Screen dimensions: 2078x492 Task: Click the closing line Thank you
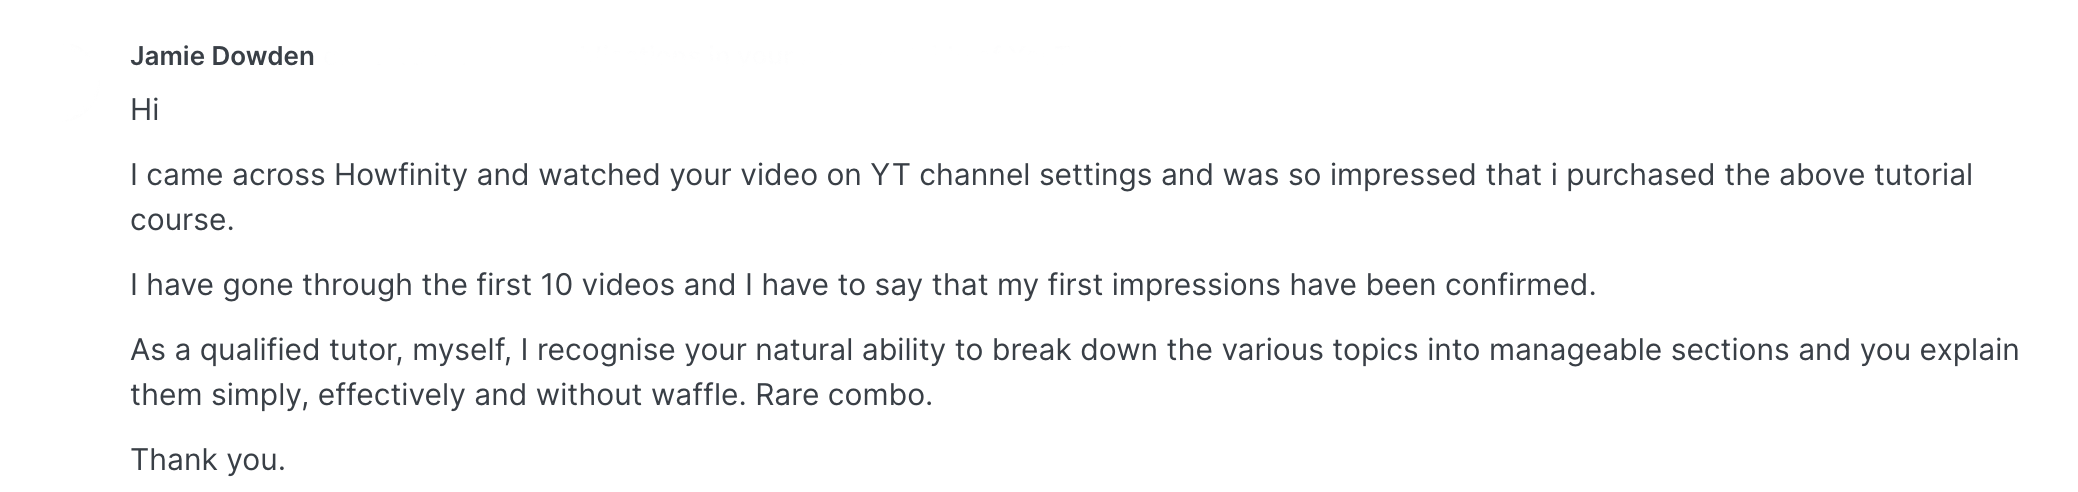click(208, 461)
